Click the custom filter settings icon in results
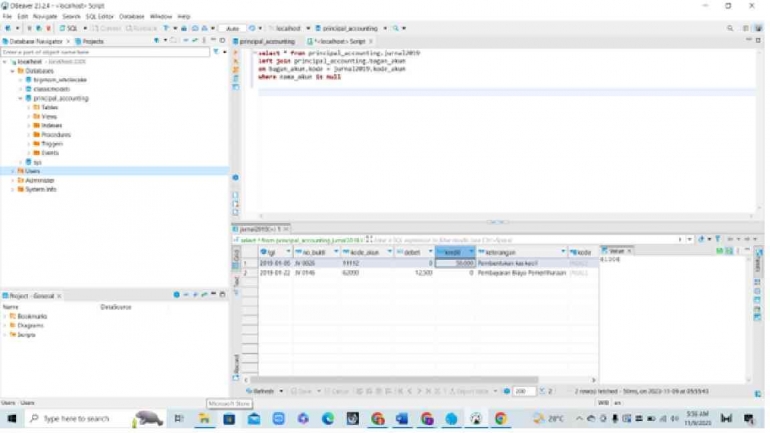This screenshot has height=433, width=770. click(x=701, y=239)
